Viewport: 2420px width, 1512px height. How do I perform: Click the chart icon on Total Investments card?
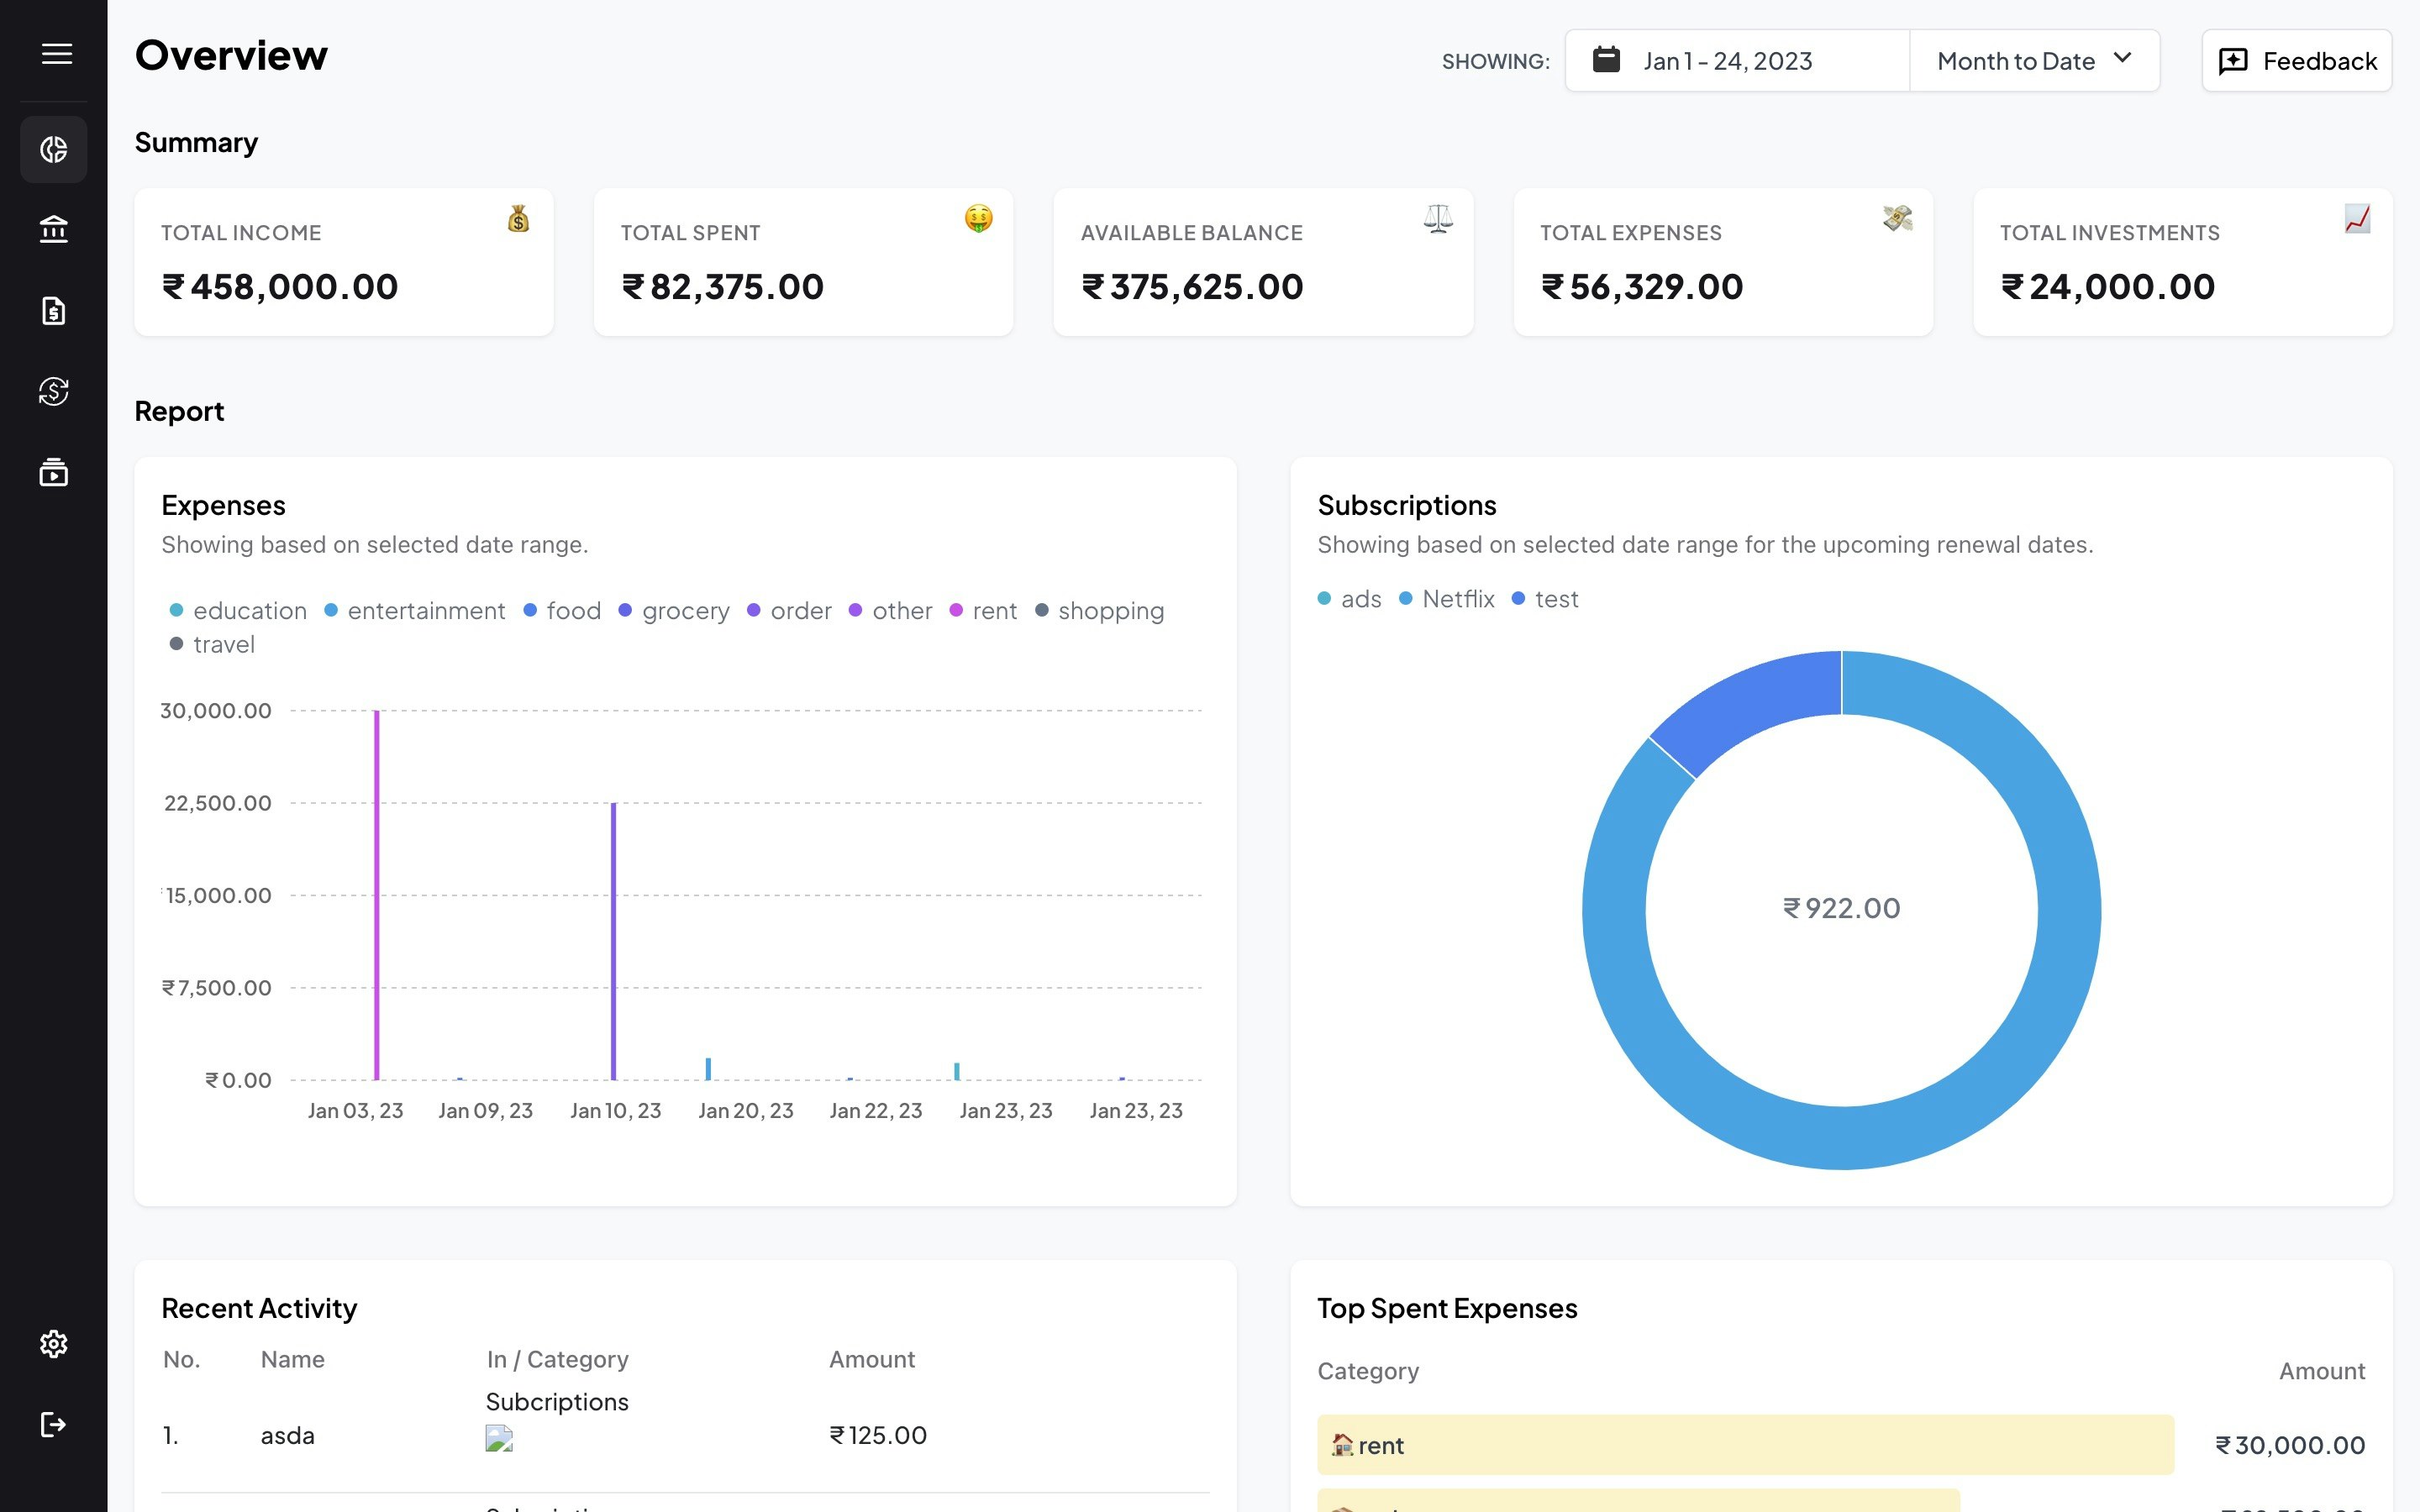point(2357,218)
